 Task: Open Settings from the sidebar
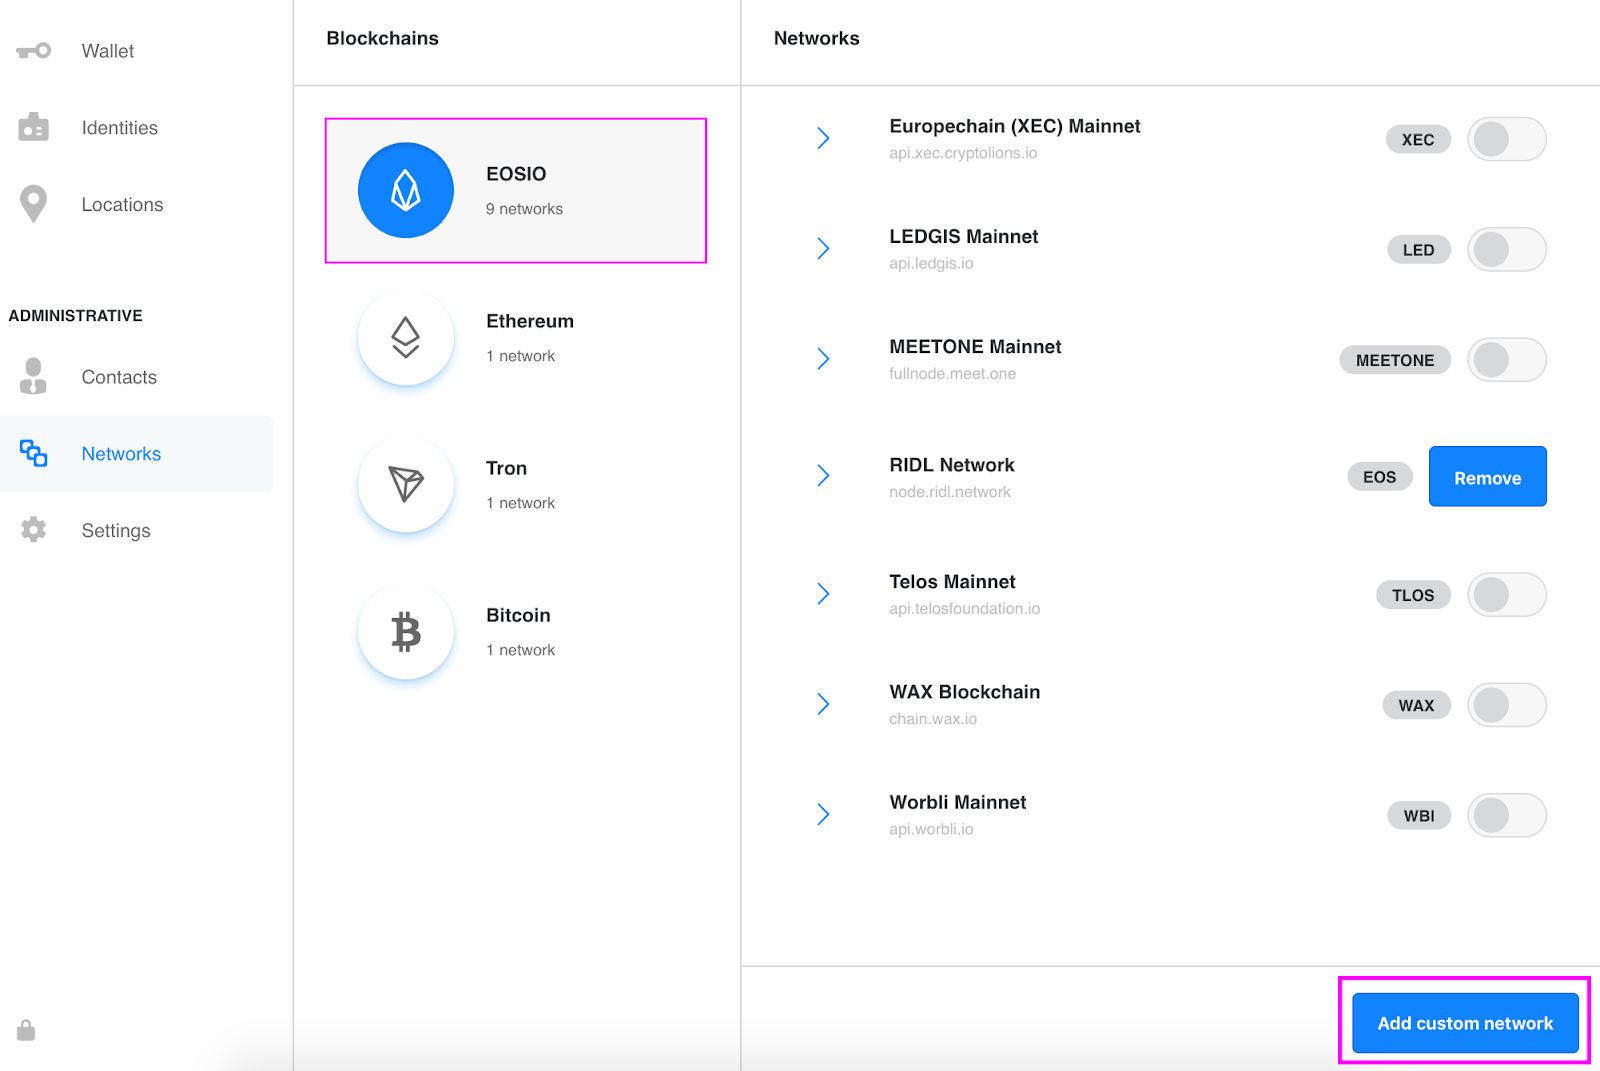tap(137, 530)
